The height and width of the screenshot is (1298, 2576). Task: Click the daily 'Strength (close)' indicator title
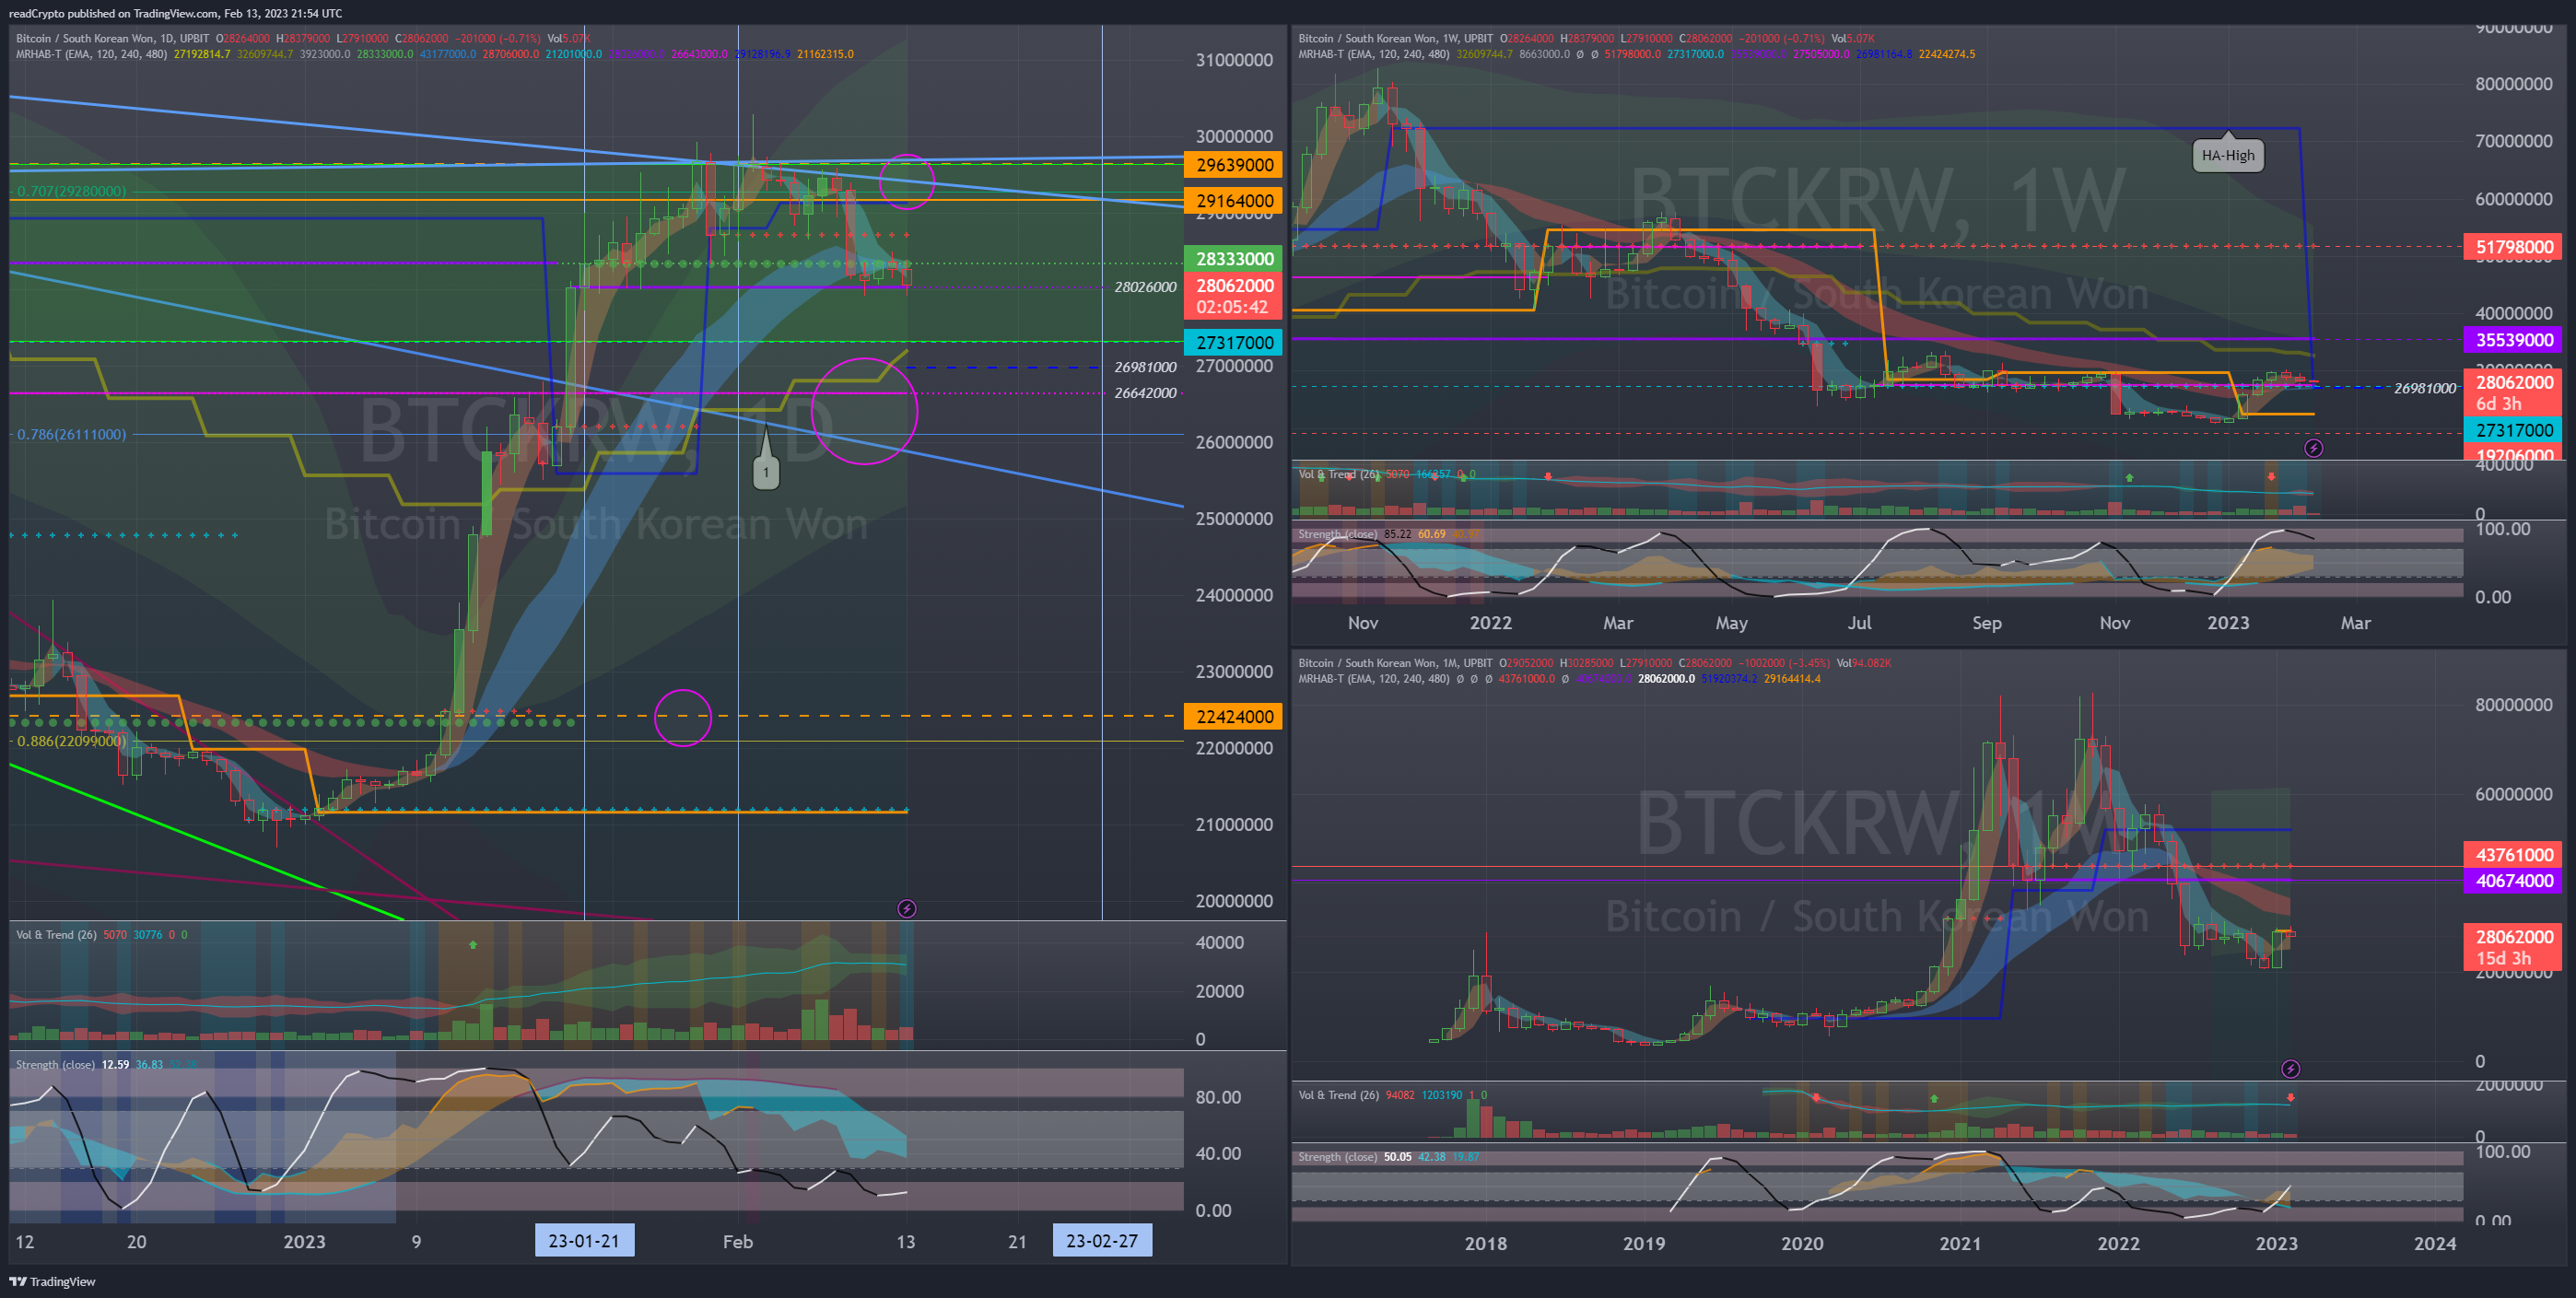click(55, 1065)
